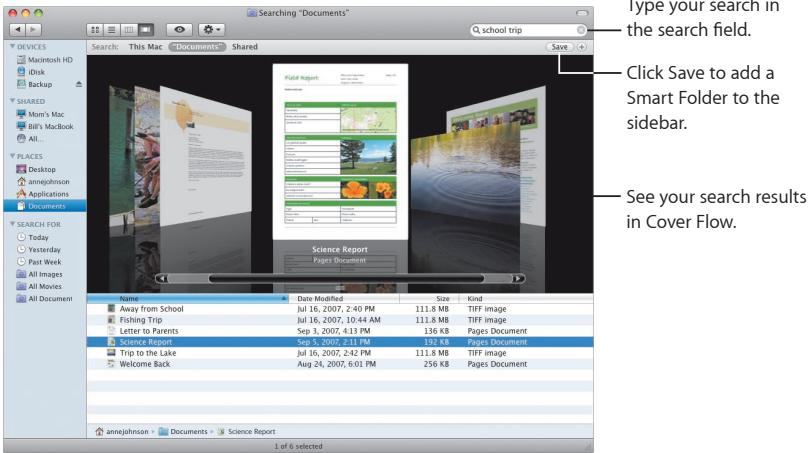Click the Cover Flow scrubber bar
The image size is (809, 453).
pyautogui.click(x=346, y=279)
